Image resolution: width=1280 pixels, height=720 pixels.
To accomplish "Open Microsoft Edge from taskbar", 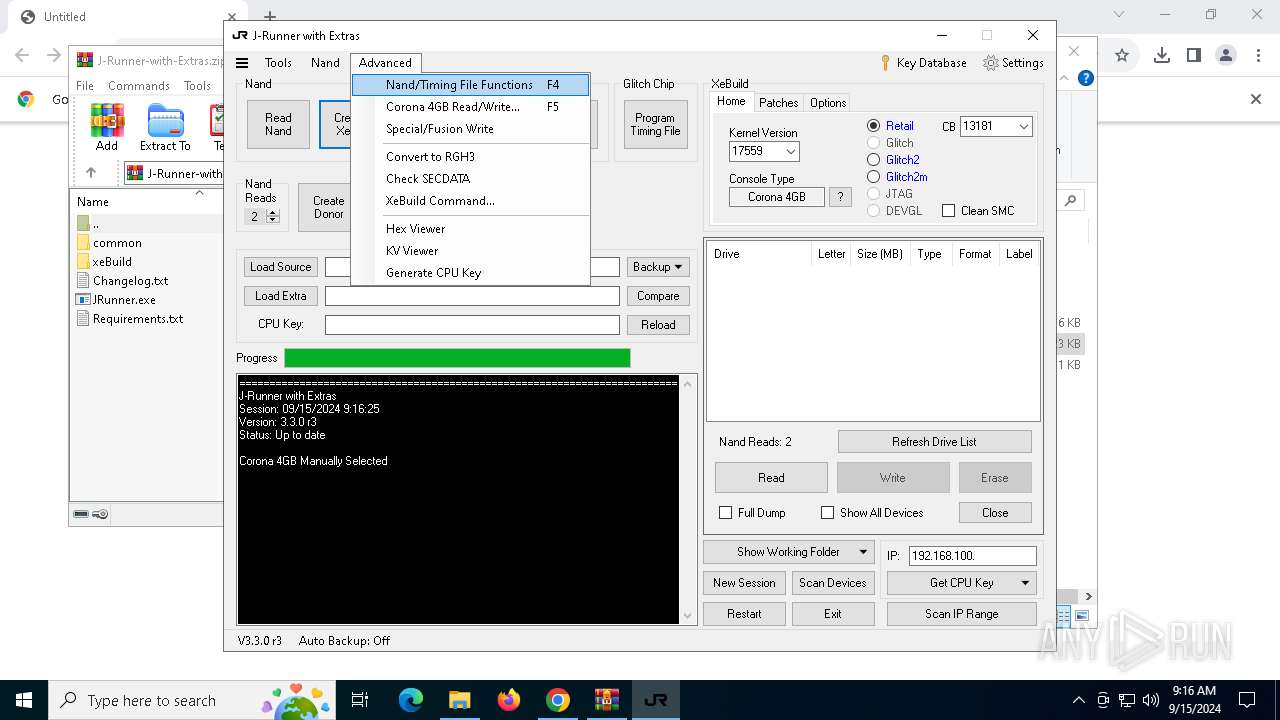I will 411,700.
